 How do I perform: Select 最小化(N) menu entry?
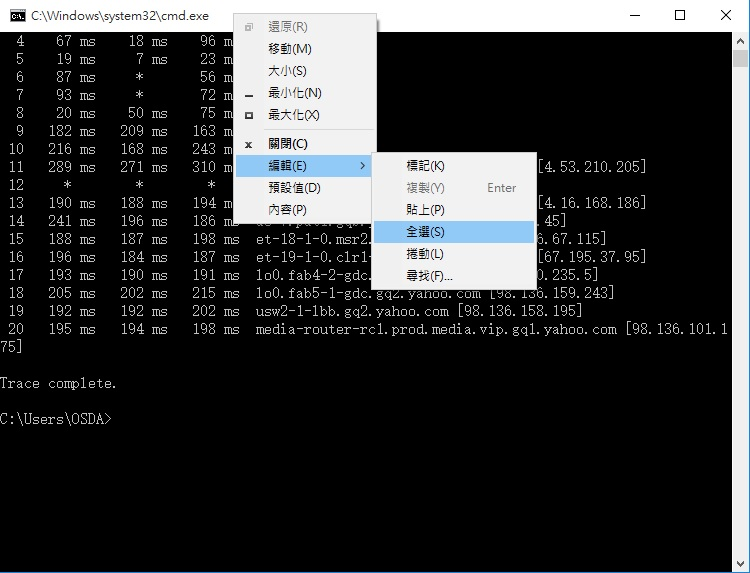pyautogui.click(x=294, y=93)
